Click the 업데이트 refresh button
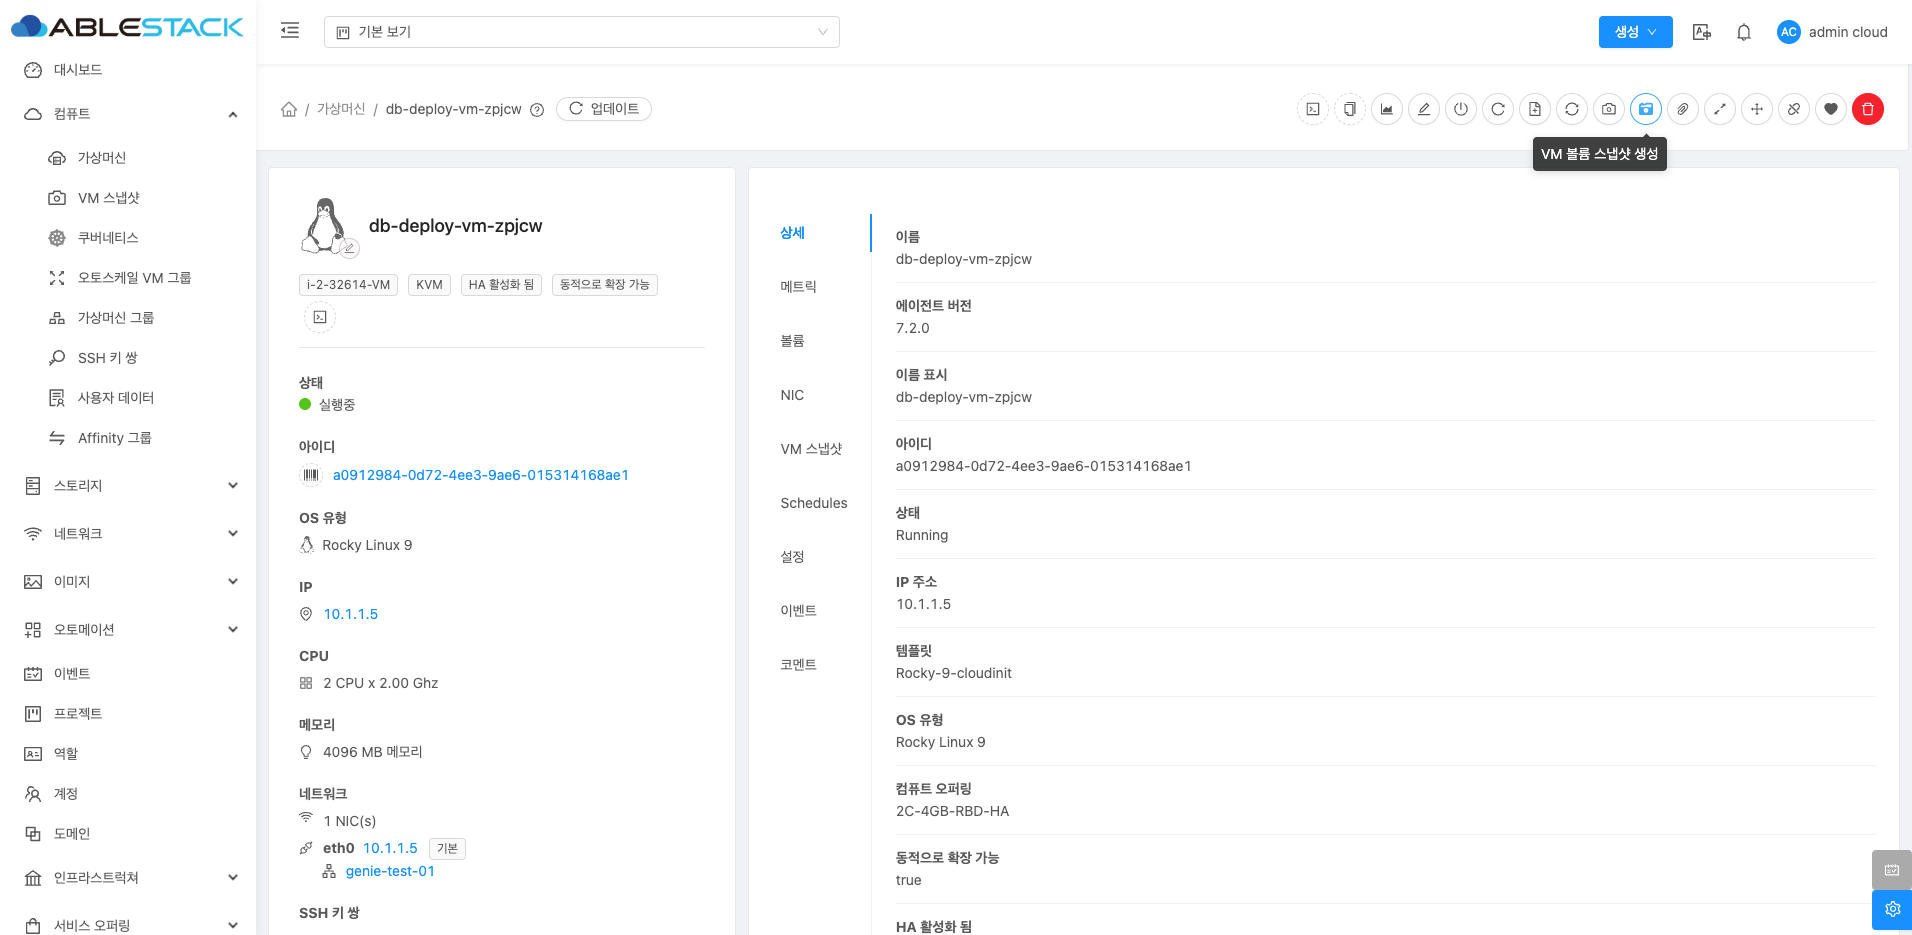Viewport: 1912px width, 935px height. 604,109
